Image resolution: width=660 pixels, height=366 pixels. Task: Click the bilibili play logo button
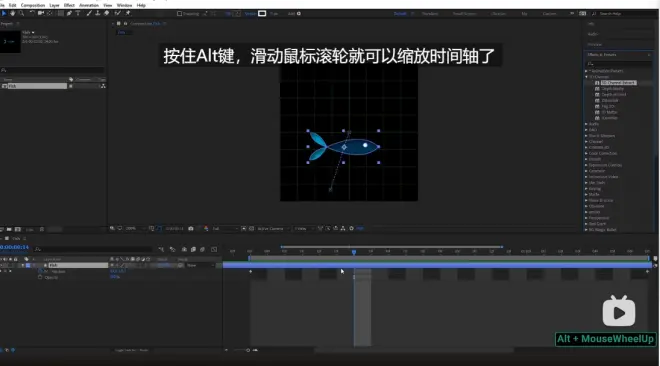pos(619,312)
